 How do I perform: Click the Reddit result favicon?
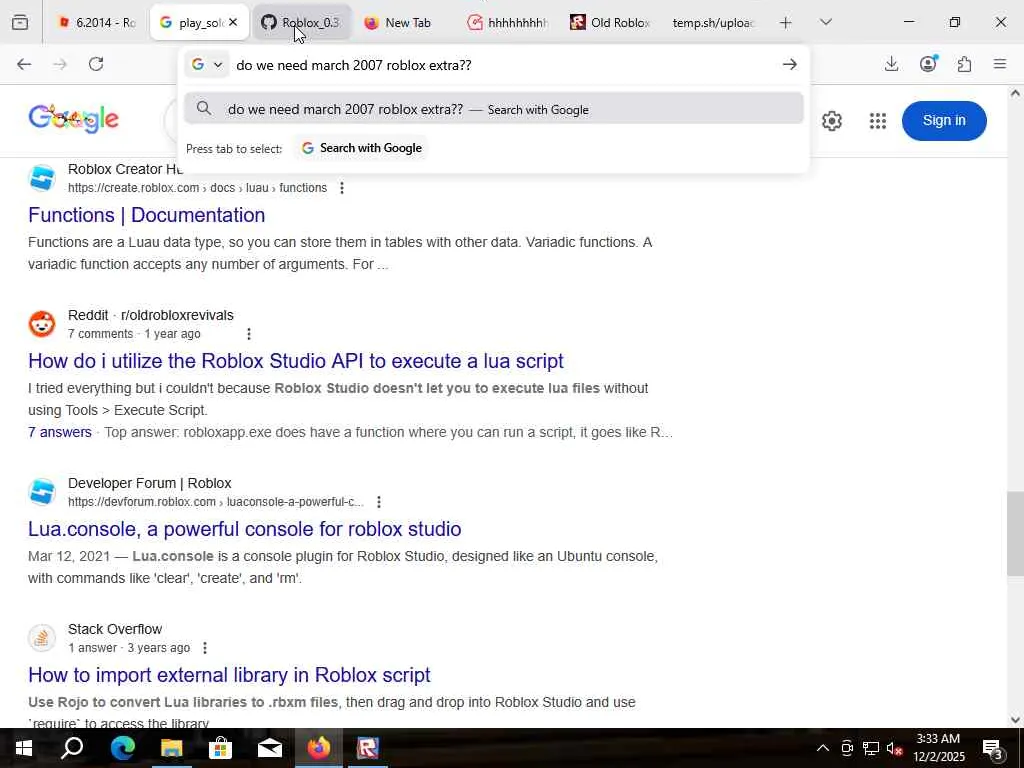pyautogui.click(x=42, y=324)
